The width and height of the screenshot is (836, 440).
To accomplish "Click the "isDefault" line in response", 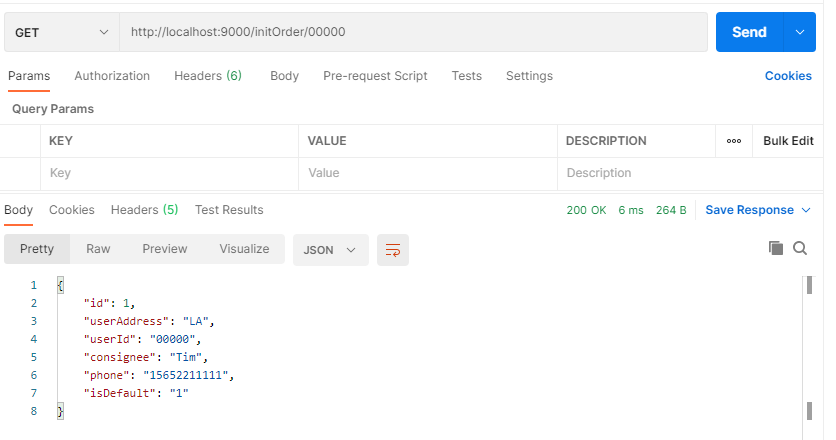I will (136, 394).
